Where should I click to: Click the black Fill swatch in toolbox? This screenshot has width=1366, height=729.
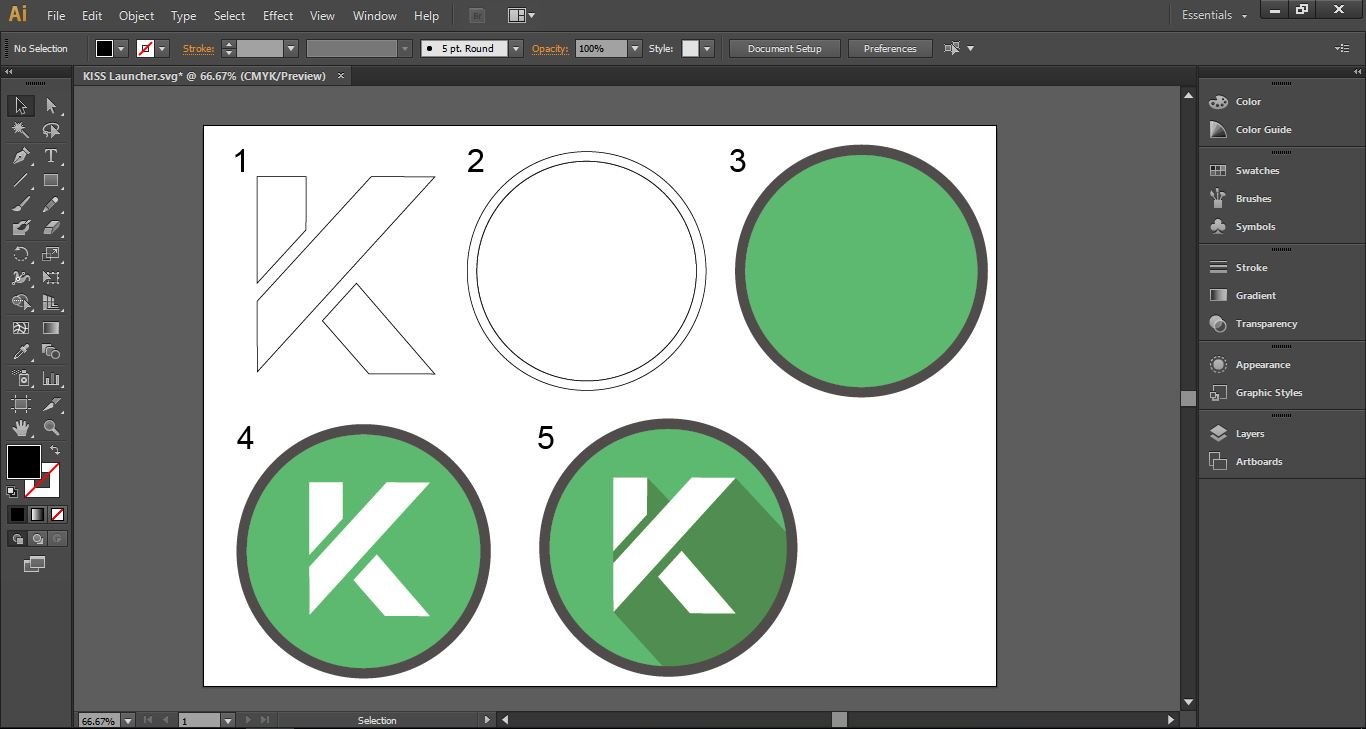coord(23,462)
